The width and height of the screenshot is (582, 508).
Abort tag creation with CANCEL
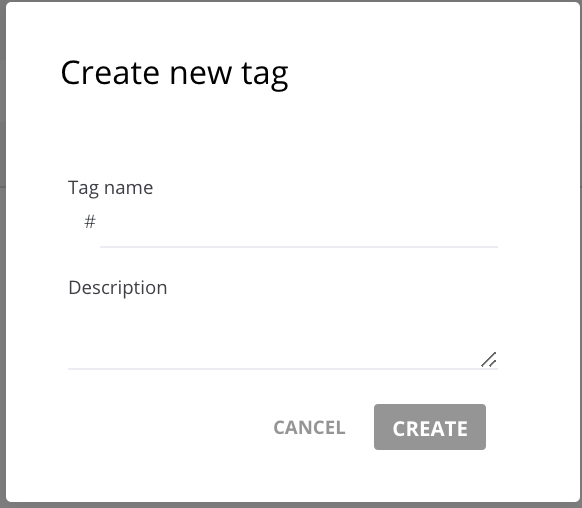309,427
